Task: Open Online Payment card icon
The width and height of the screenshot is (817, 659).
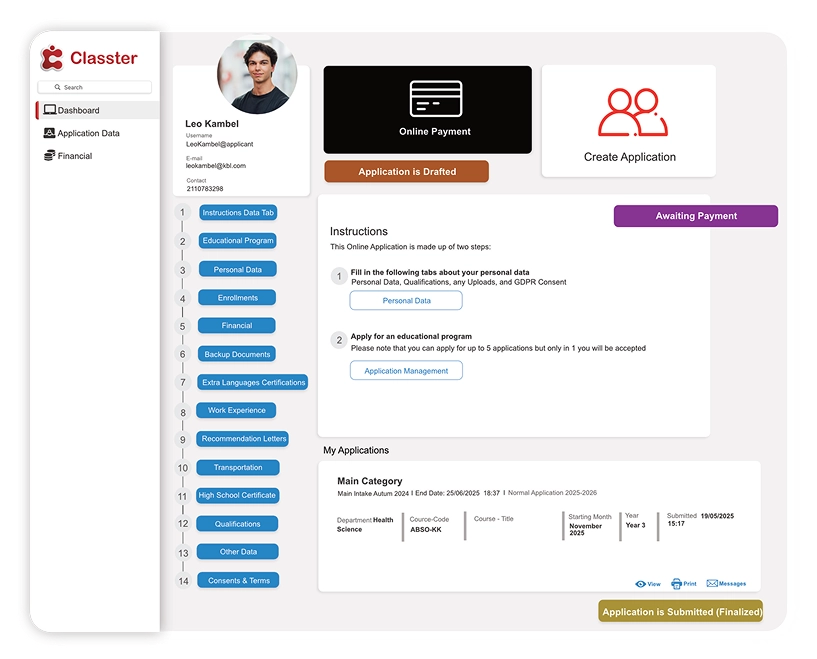Action: [x=435, y=99]
